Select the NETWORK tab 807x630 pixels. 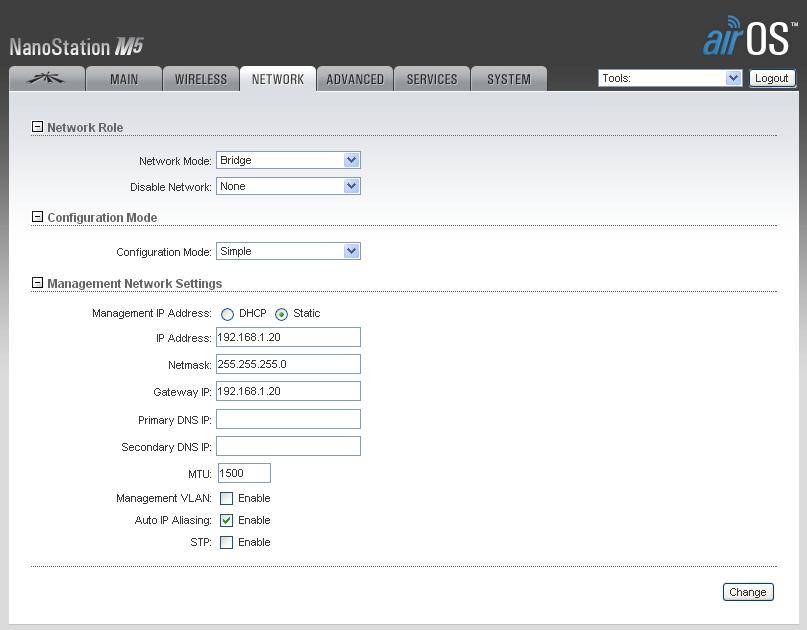tap(278, 79)
